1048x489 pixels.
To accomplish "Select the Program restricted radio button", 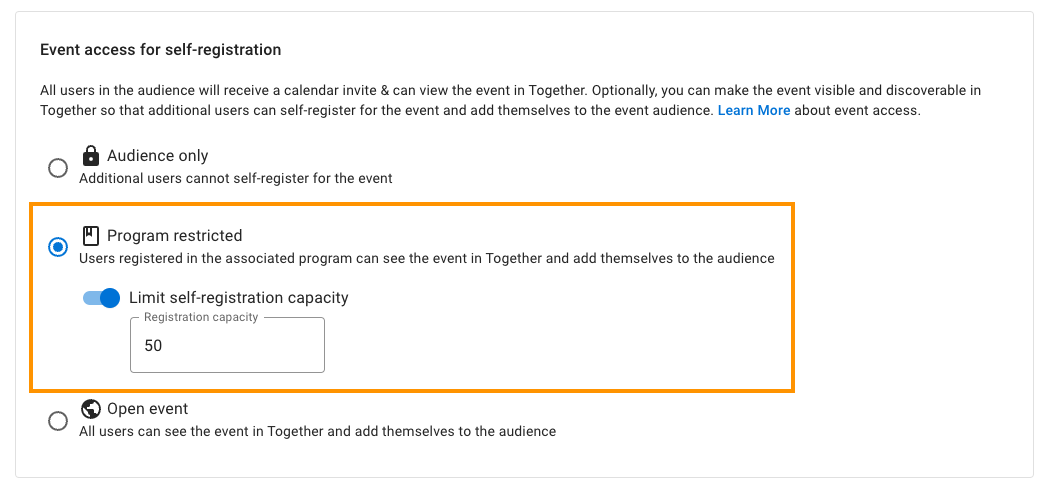I will click(x=58, y=247).
